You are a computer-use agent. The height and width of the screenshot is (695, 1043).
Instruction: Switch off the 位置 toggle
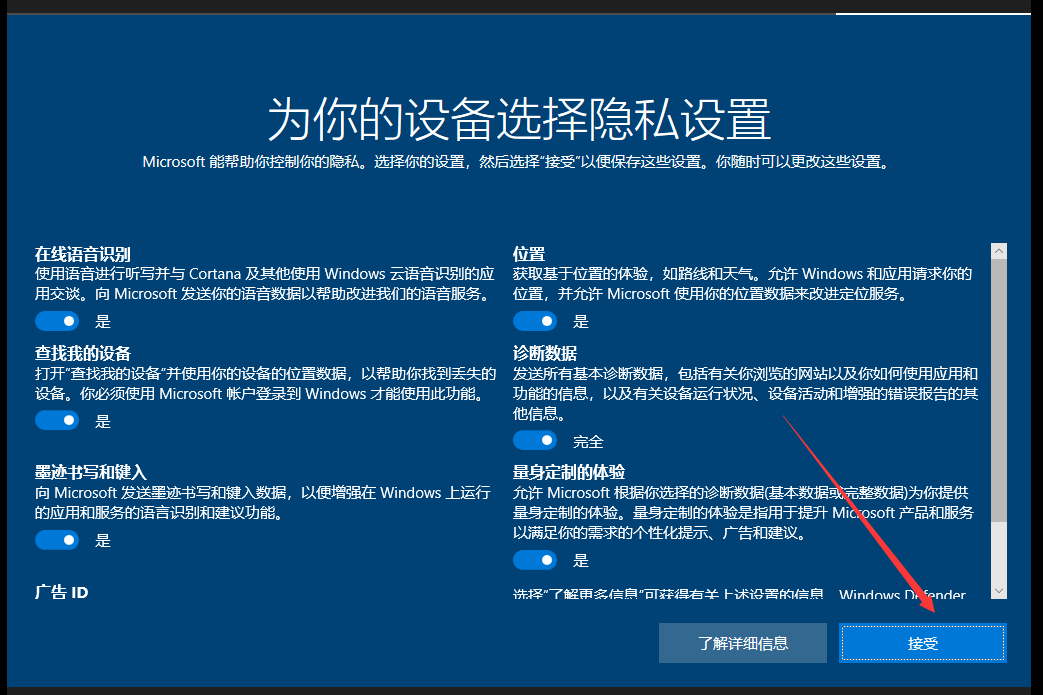click(535, 321)
